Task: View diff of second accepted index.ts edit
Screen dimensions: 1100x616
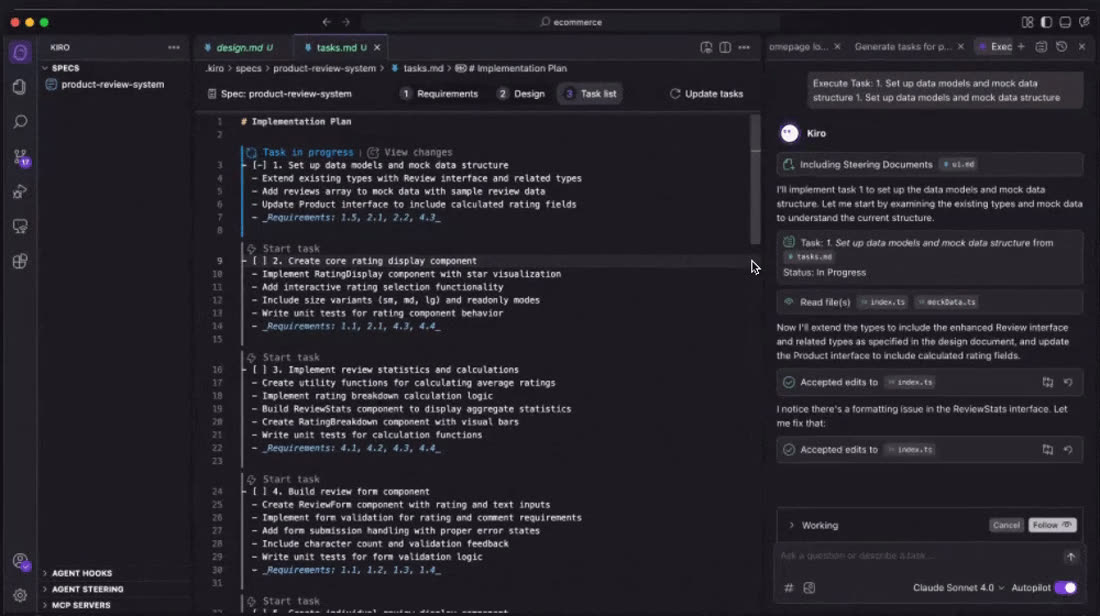Action: point(1047,450)
